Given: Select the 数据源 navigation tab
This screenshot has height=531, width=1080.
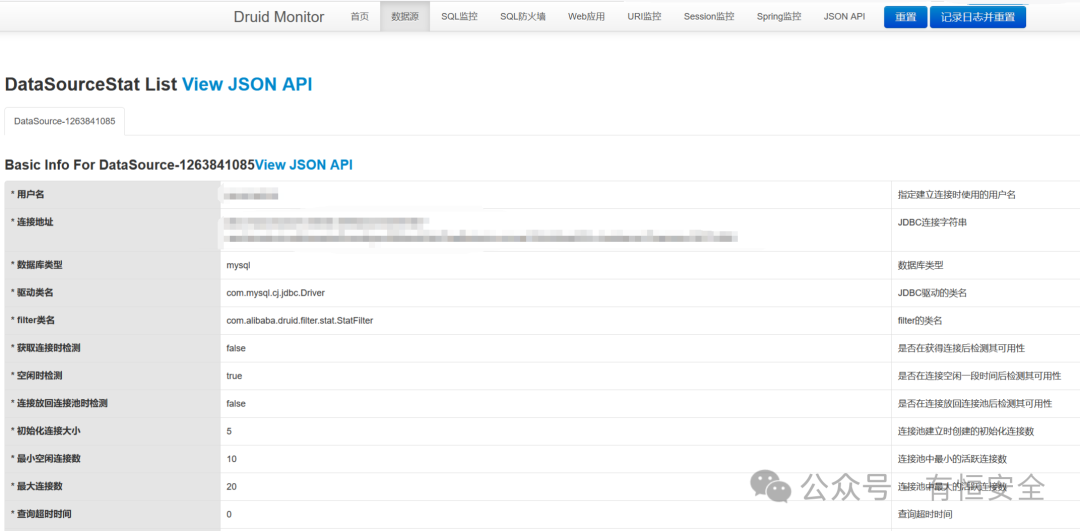Looking at the screenshot, I should tap(405, 17).
